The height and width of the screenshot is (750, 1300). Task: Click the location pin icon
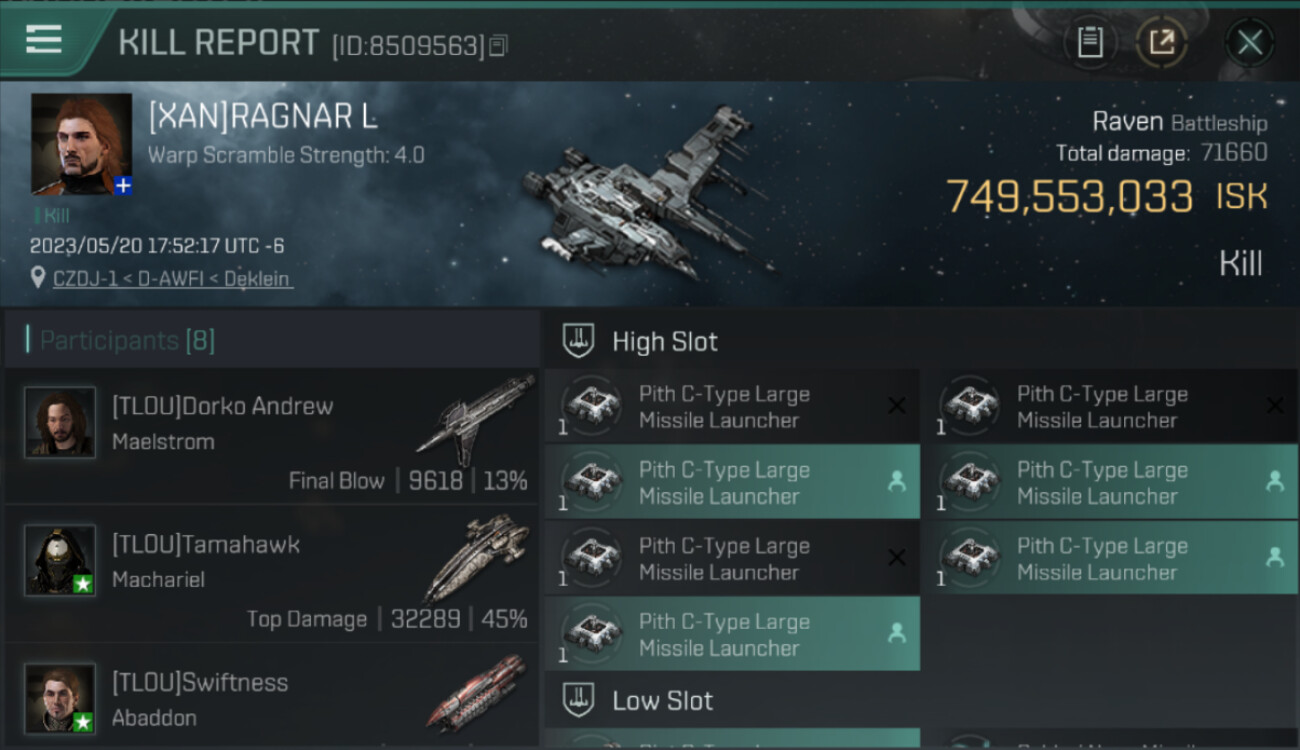pos(38,277)
